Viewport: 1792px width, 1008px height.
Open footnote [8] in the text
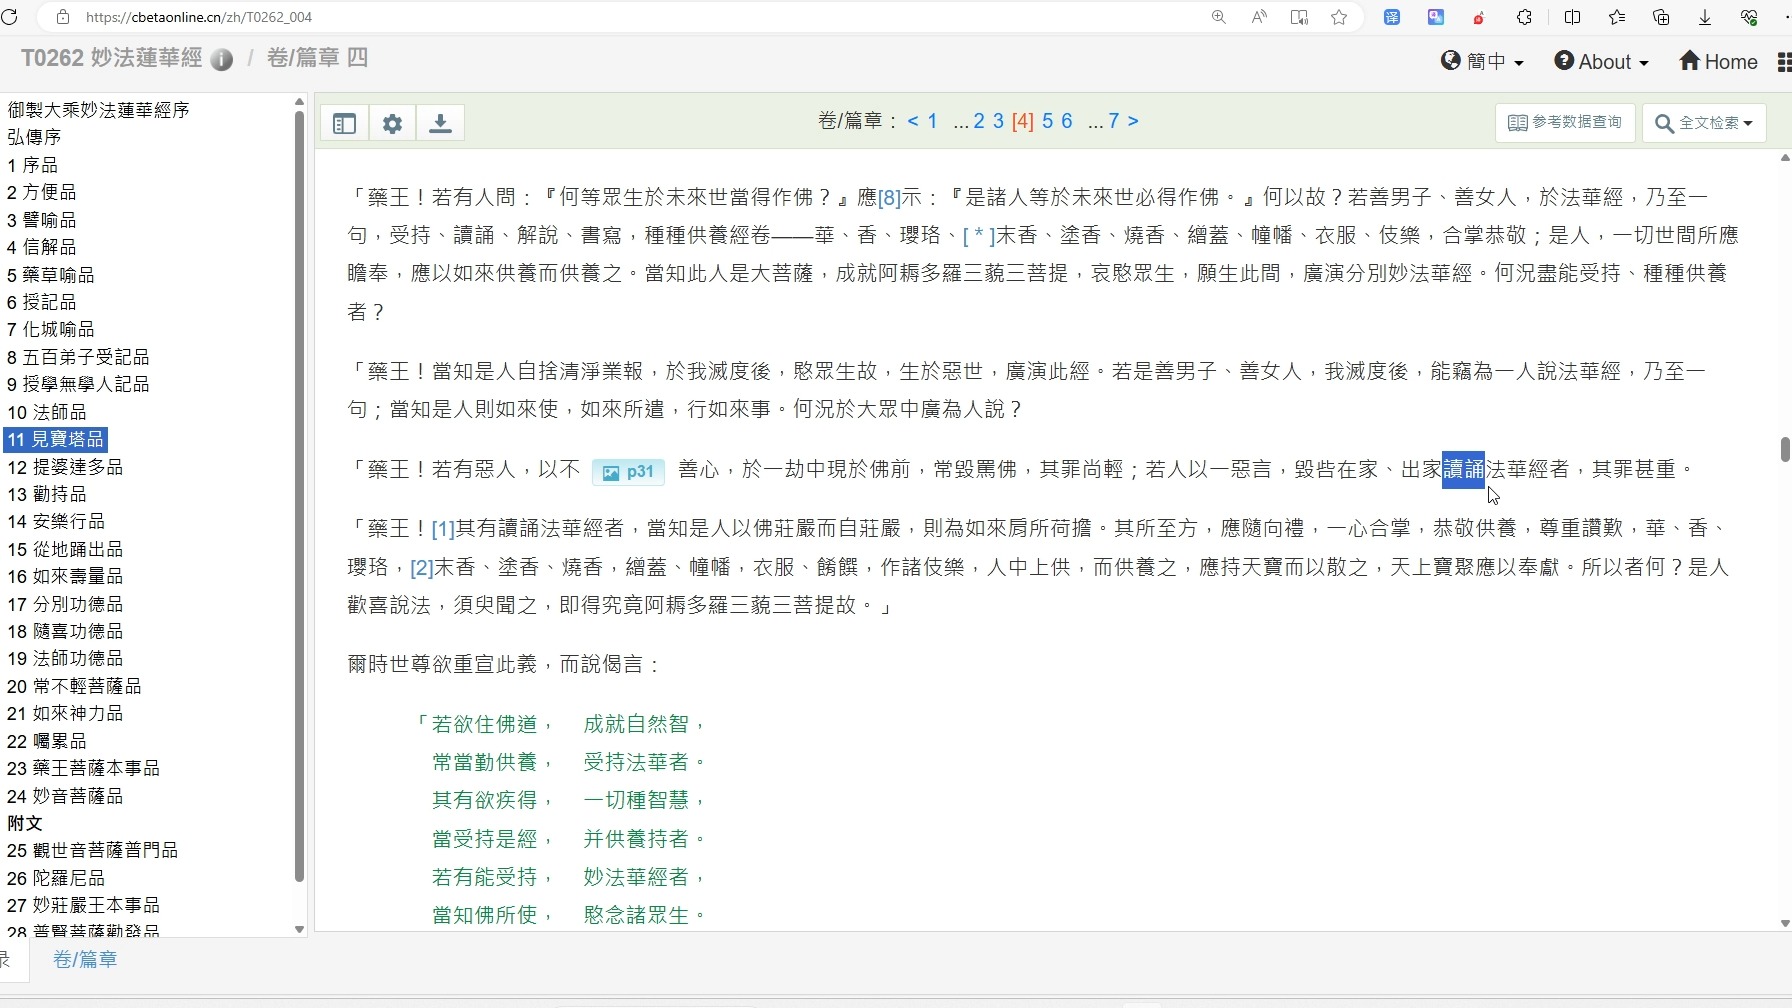coord(889,198)
